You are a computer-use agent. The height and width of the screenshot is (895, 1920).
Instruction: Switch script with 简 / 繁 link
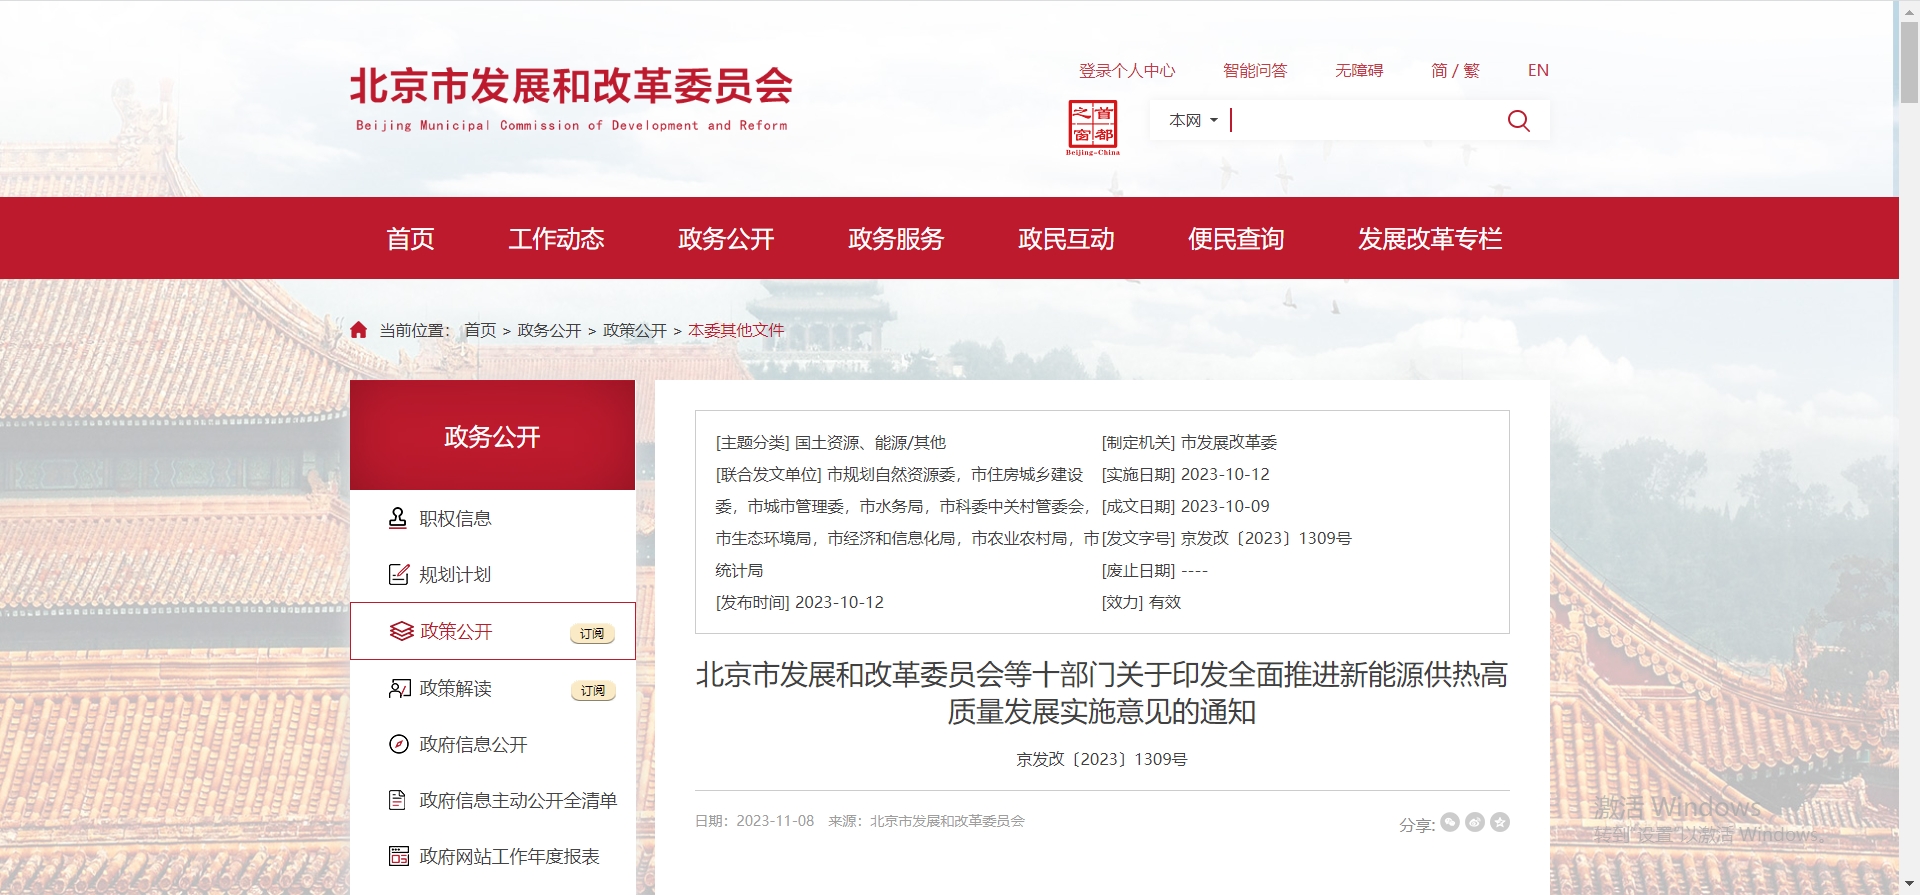[1455, 70]
